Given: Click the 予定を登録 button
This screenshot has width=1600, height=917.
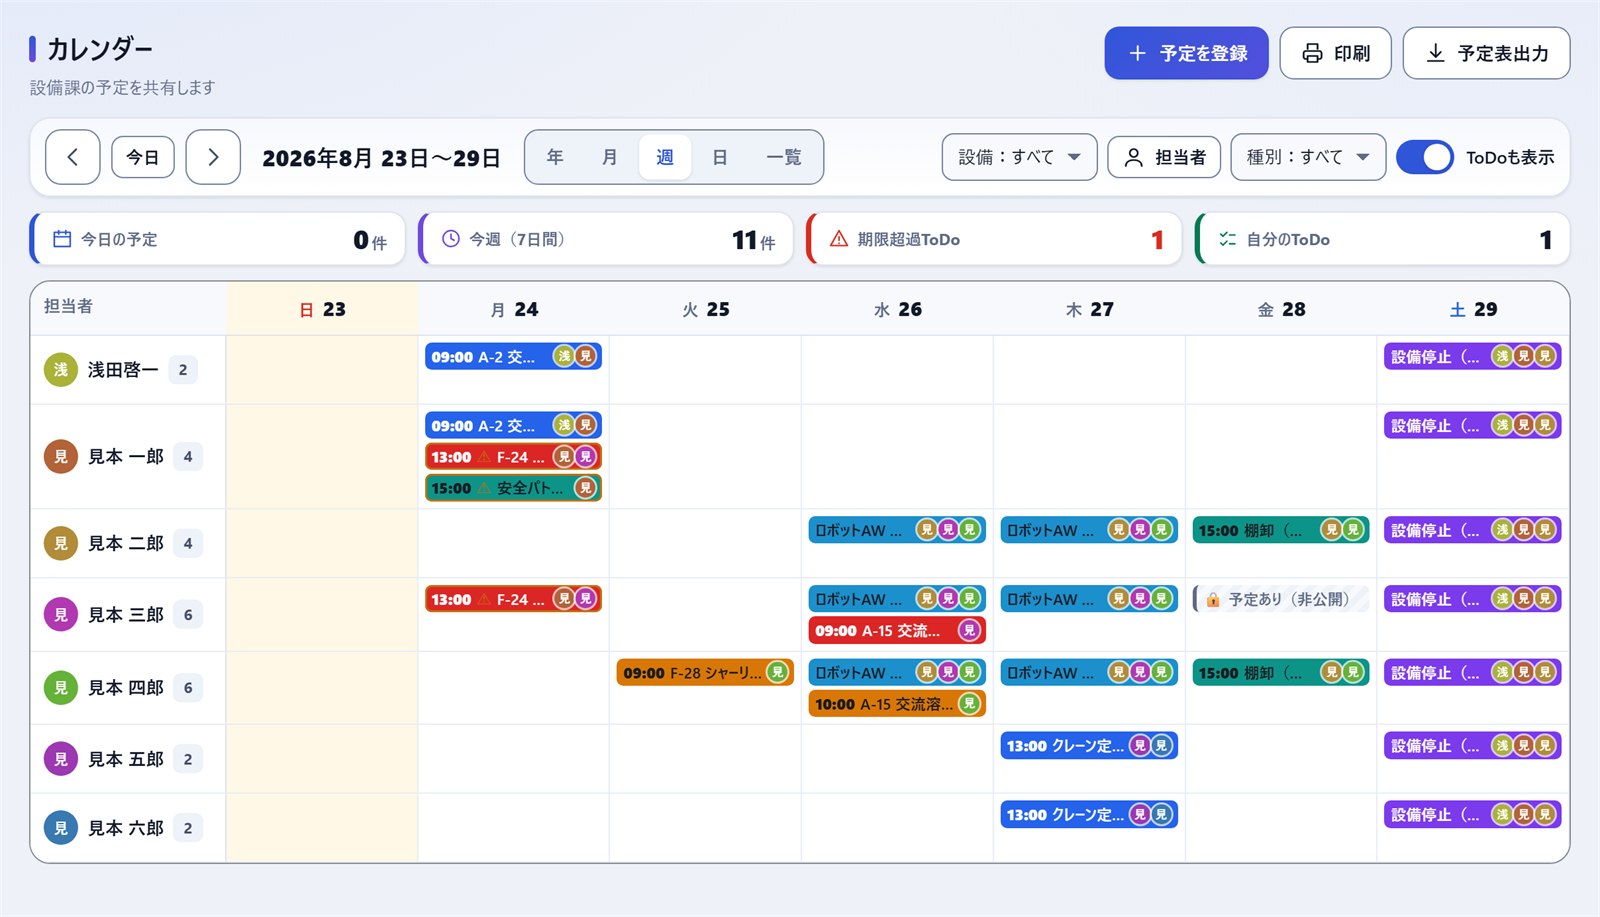Looking at the screenshot, I should 1186,53.
